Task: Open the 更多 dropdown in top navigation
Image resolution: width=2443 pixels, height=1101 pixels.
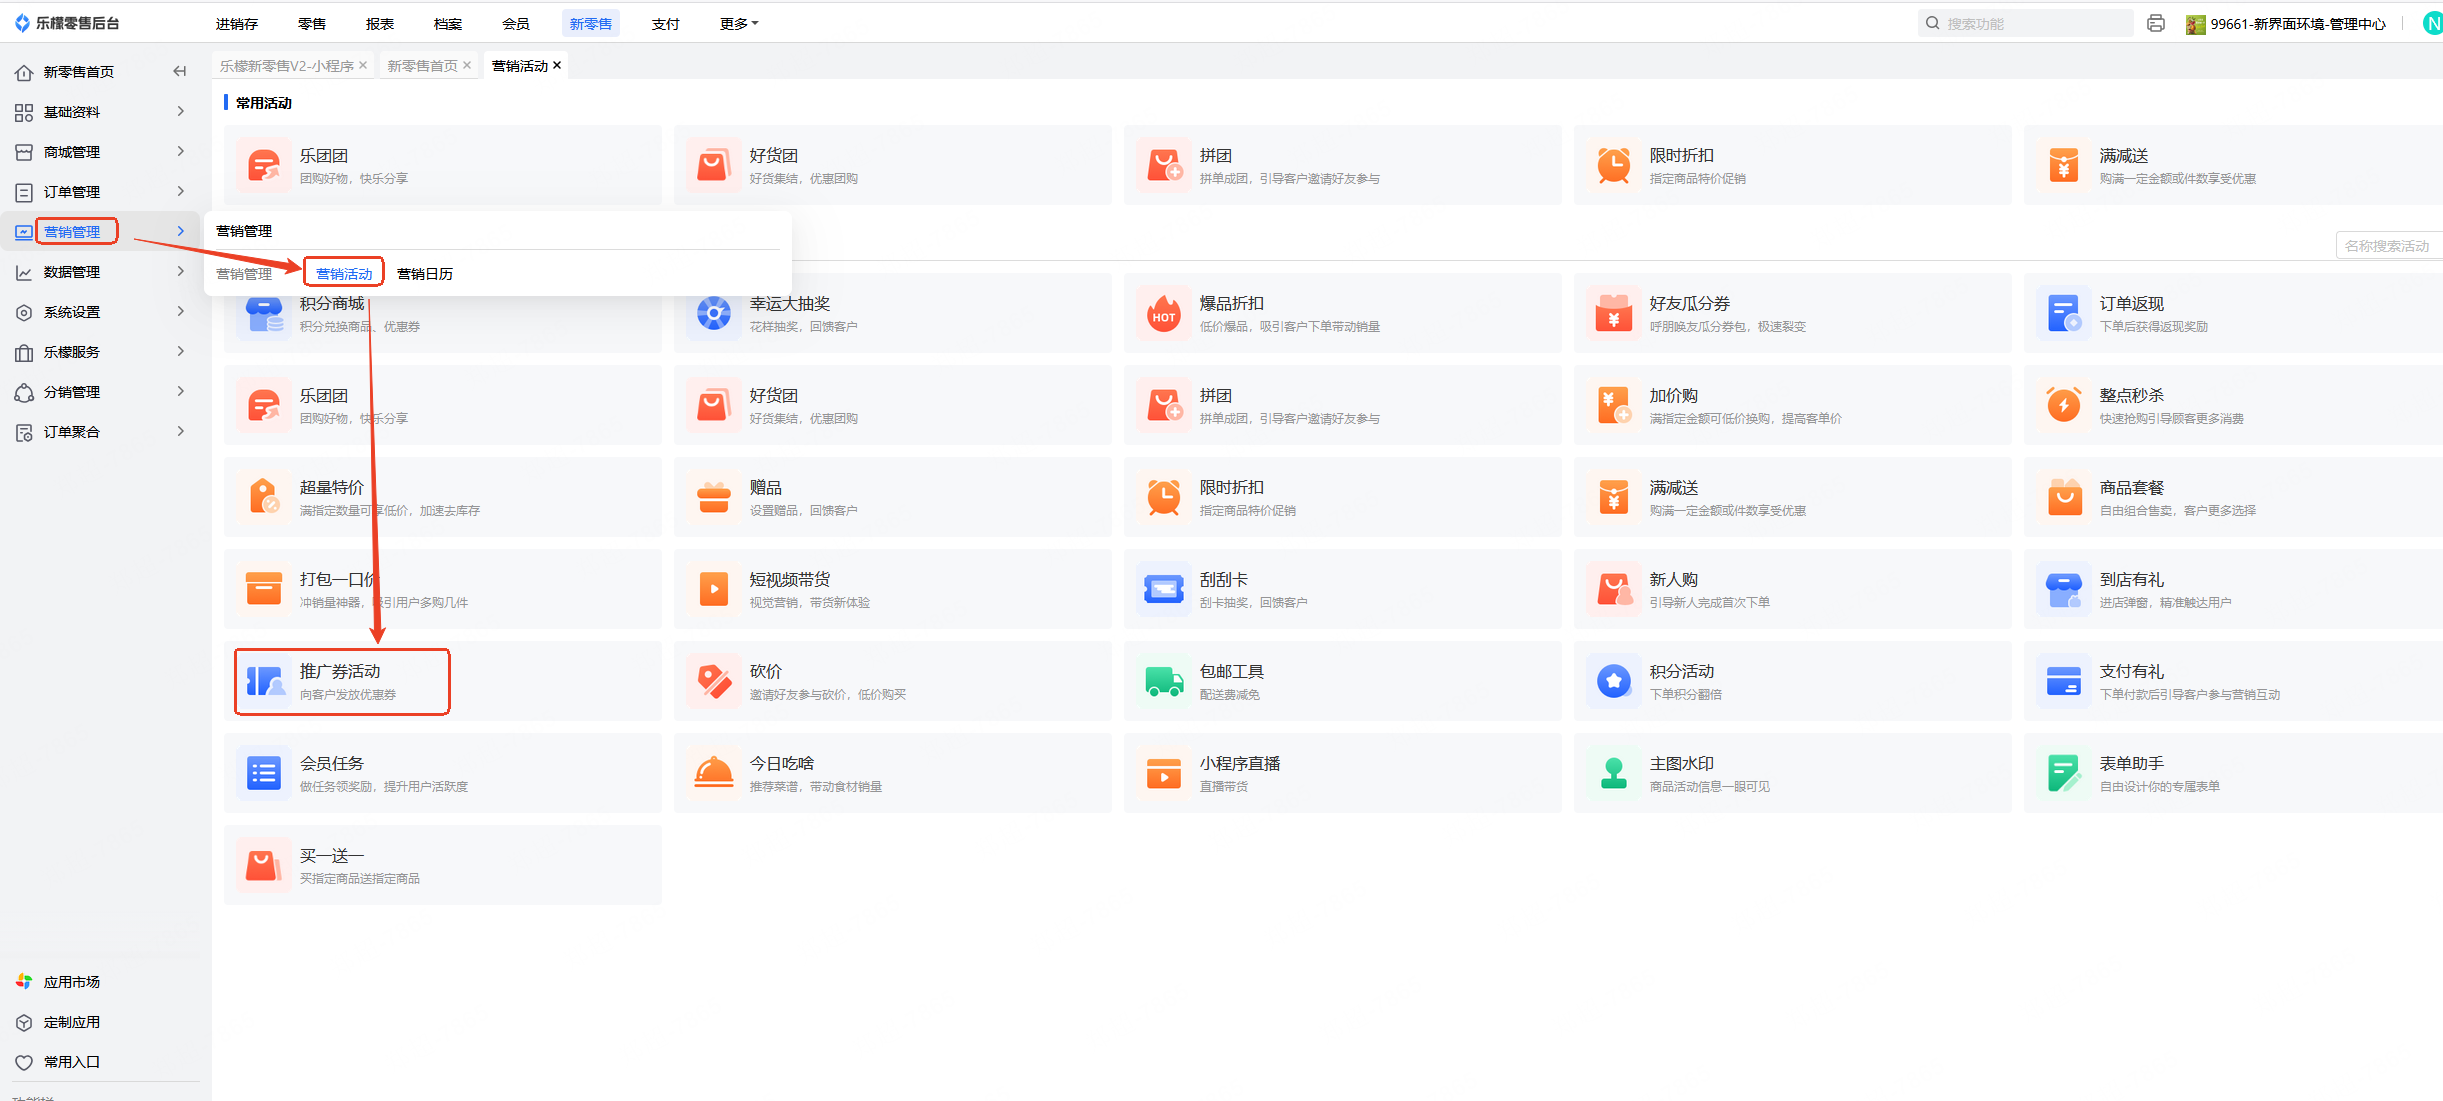Action: [x=738, y=23]
